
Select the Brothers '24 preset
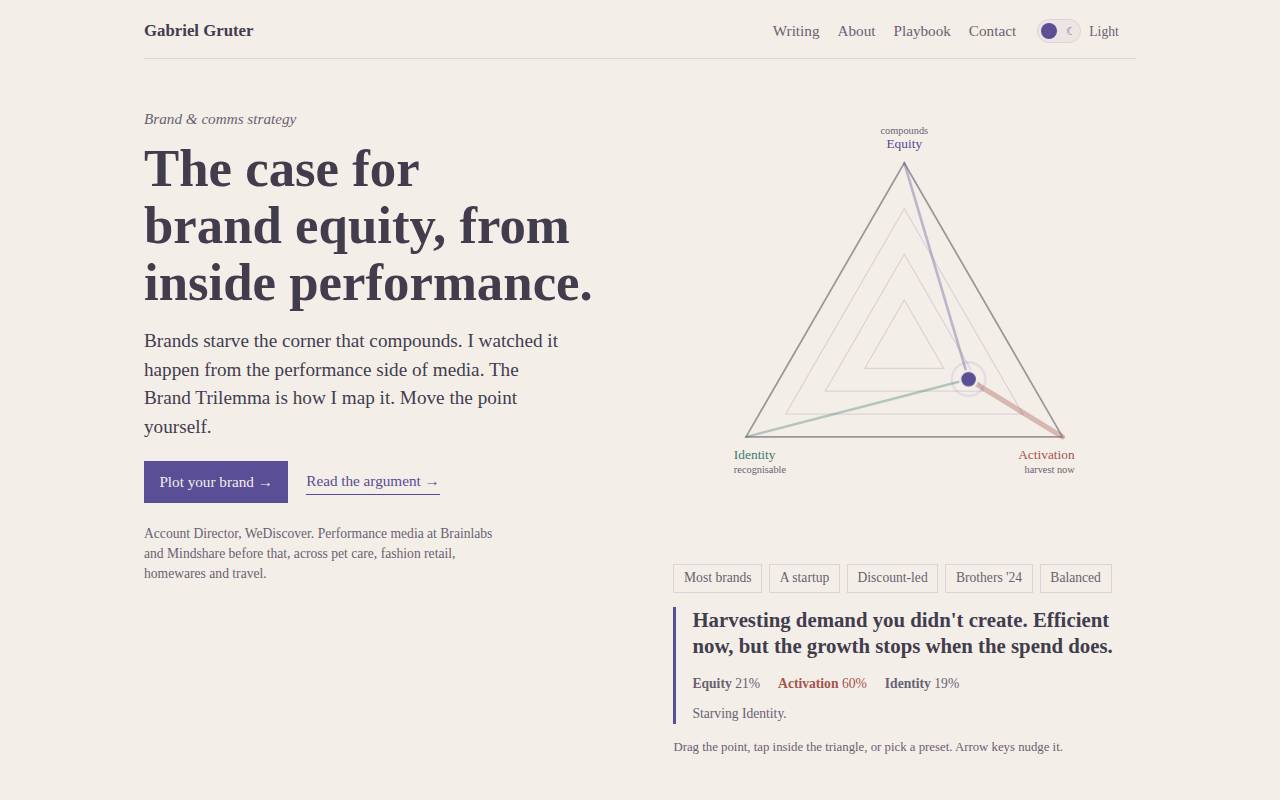989,578
